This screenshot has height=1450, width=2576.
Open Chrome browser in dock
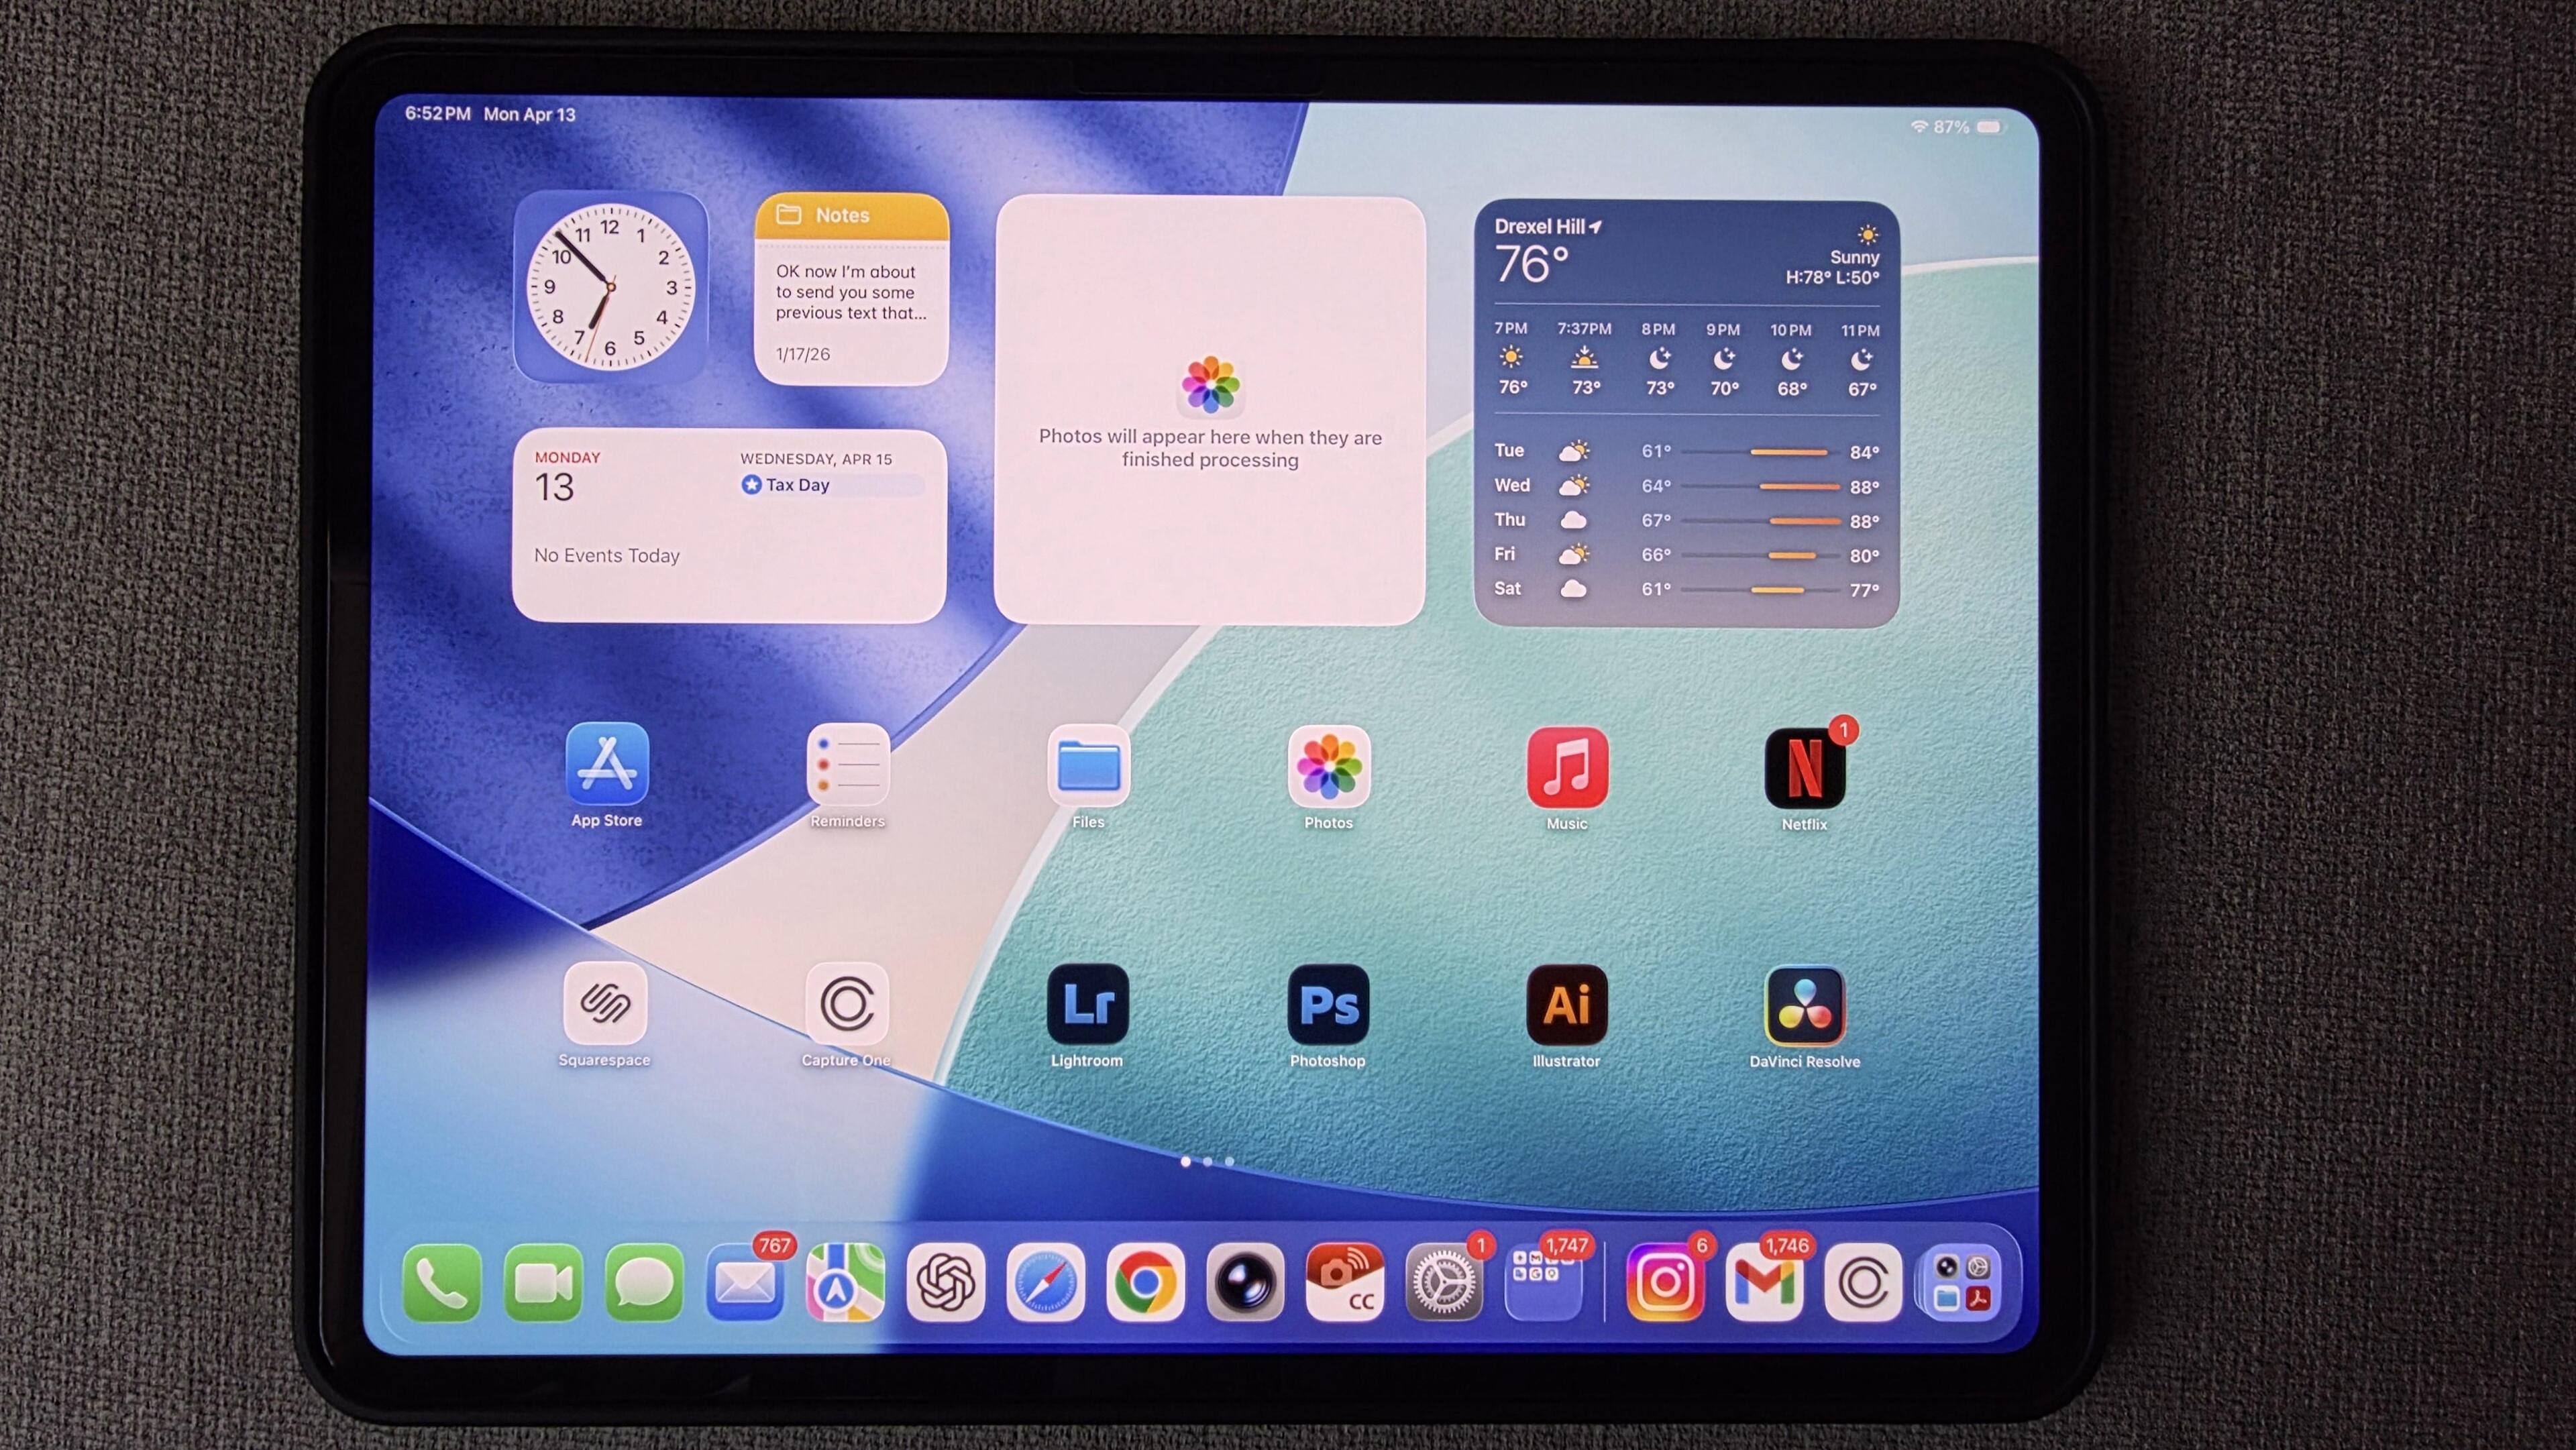1145,1282
